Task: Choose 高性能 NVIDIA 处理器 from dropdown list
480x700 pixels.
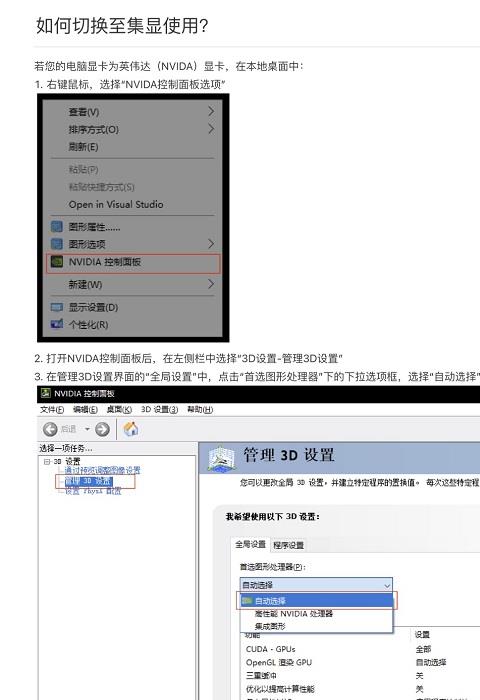Action: coord(294,613)
